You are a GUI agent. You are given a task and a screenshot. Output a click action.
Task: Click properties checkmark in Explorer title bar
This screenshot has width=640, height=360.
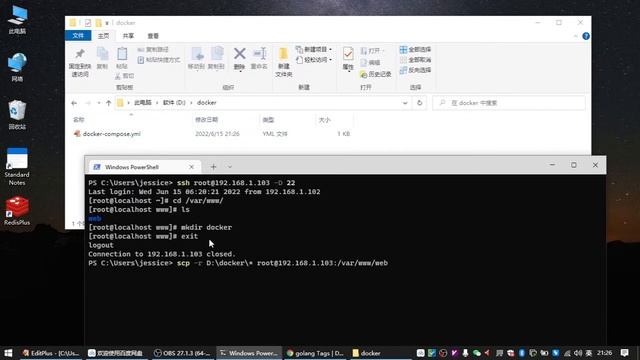[x=88, y=23]
